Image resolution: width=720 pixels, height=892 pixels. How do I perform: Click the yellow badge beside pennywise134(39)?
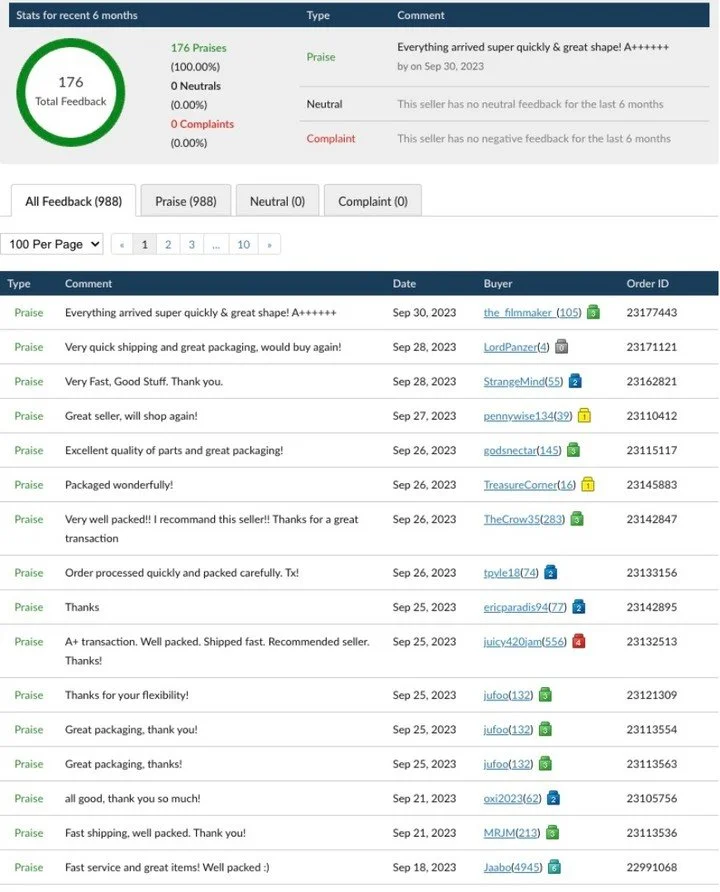tap(584, 416)
